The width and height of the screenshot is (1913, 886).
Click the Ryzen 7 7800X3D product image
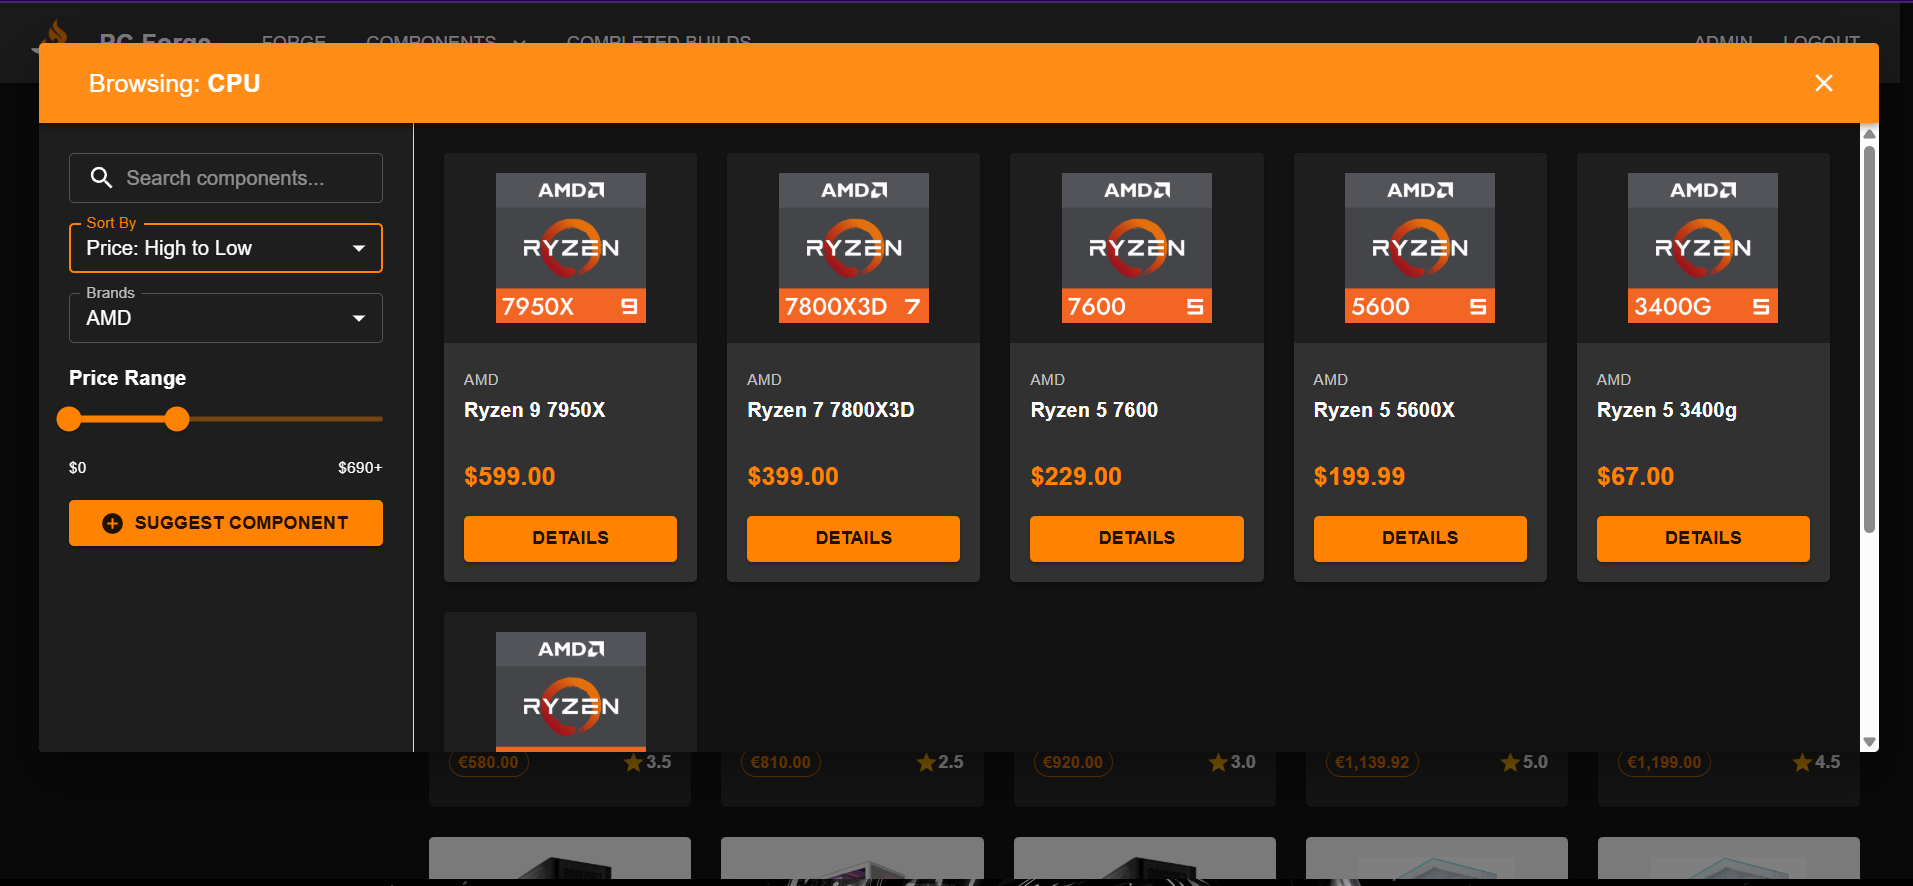853,248
